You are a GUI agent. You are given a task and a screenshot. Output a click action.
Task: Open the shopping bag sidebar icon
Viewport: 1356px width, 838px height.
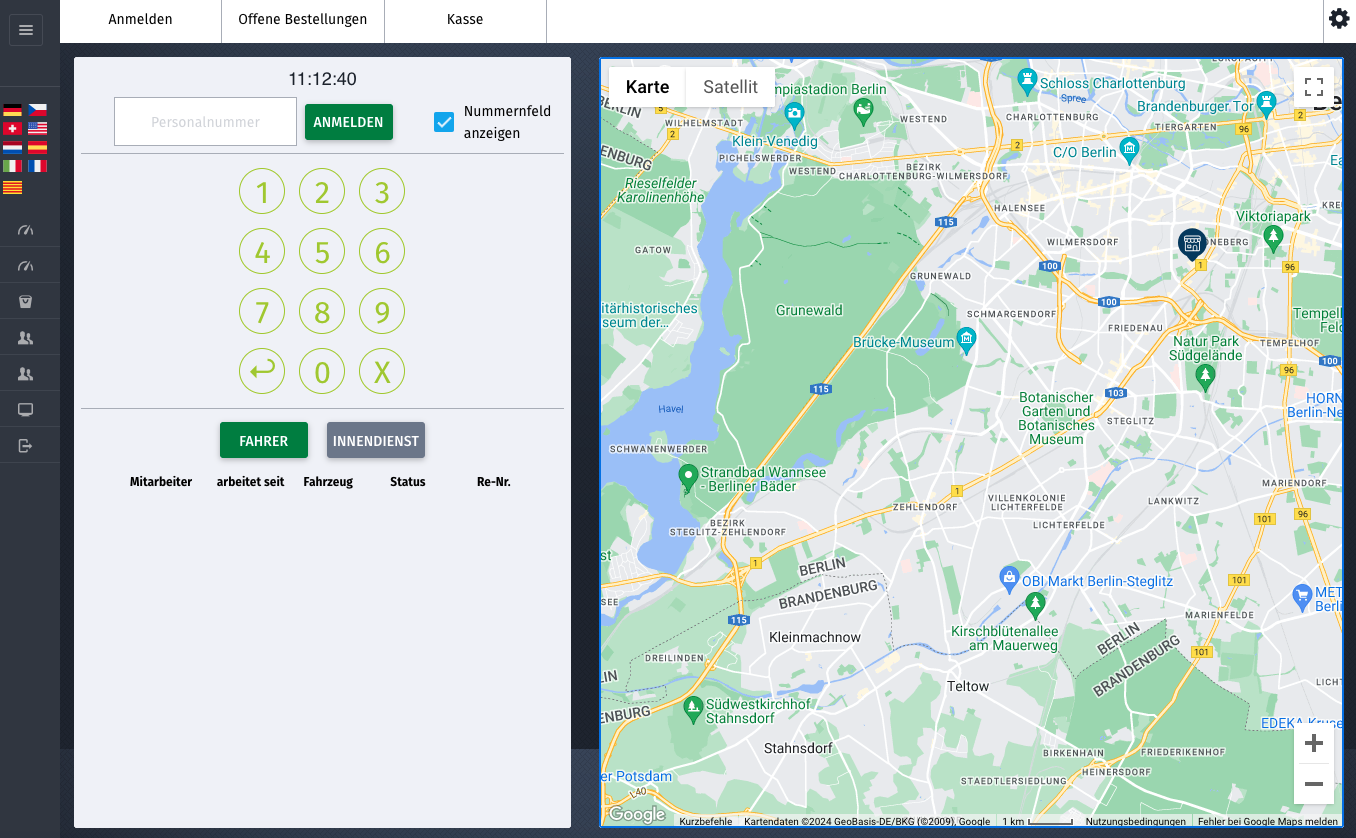point(26,301)
